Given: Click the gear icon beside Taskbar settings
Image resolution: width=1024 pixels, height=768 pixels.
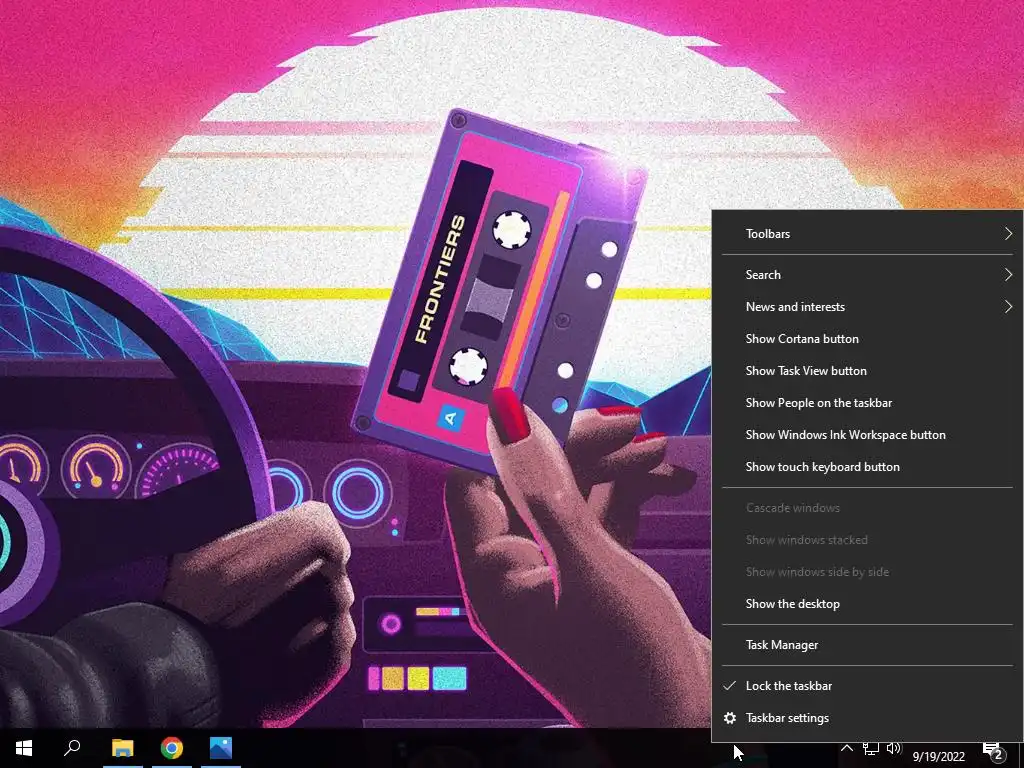Looking at the screenshot, I should [730, 718].
